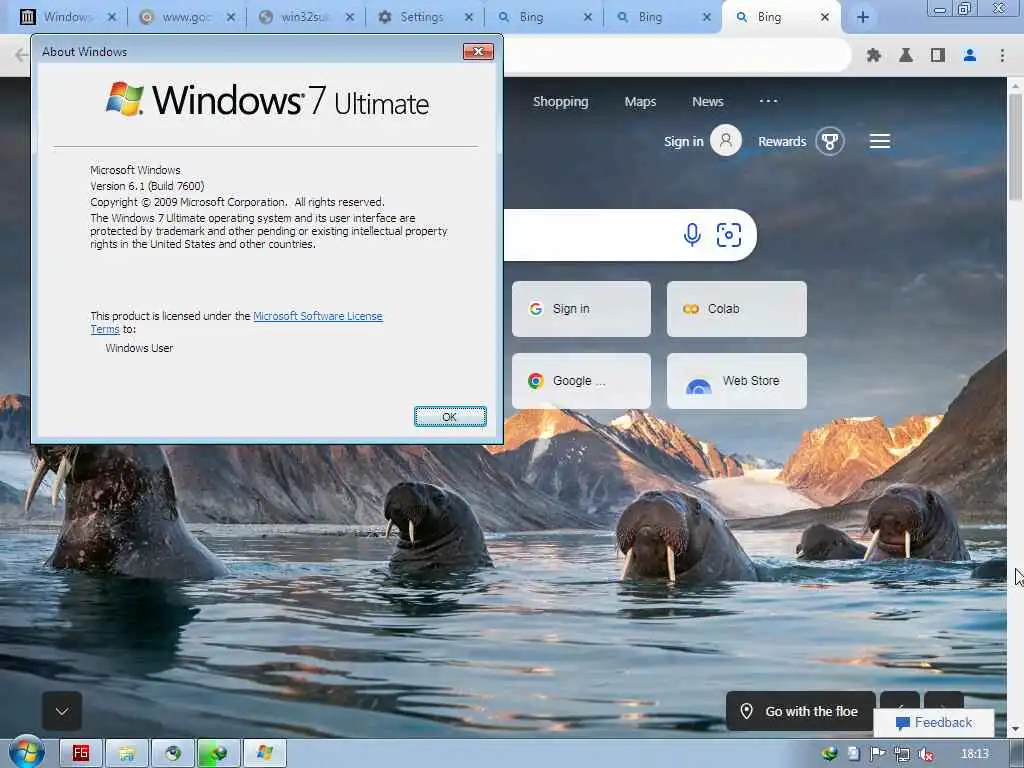This screenshot has width=1024, height=768.
Task: Open the Feedback button
Action: coord(934,722)
